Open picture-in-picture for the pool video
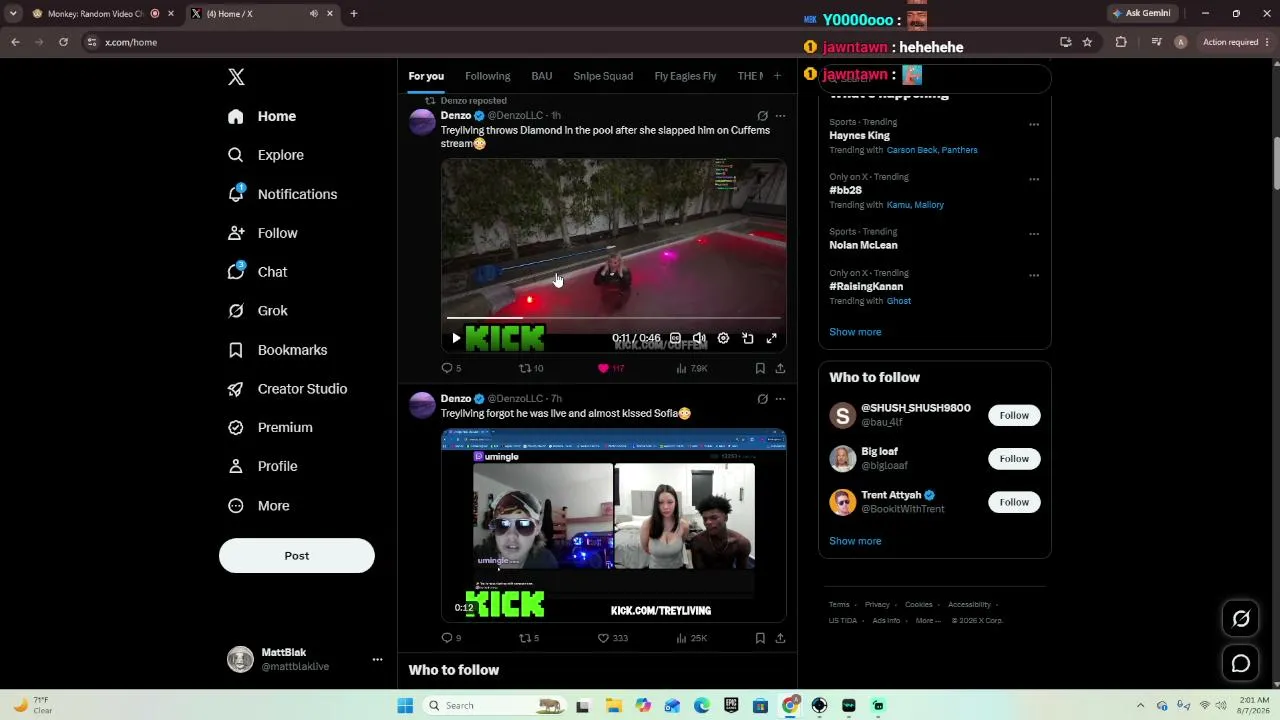The image size is (1280, 720). pyautogui.click(x=747, y=338)
